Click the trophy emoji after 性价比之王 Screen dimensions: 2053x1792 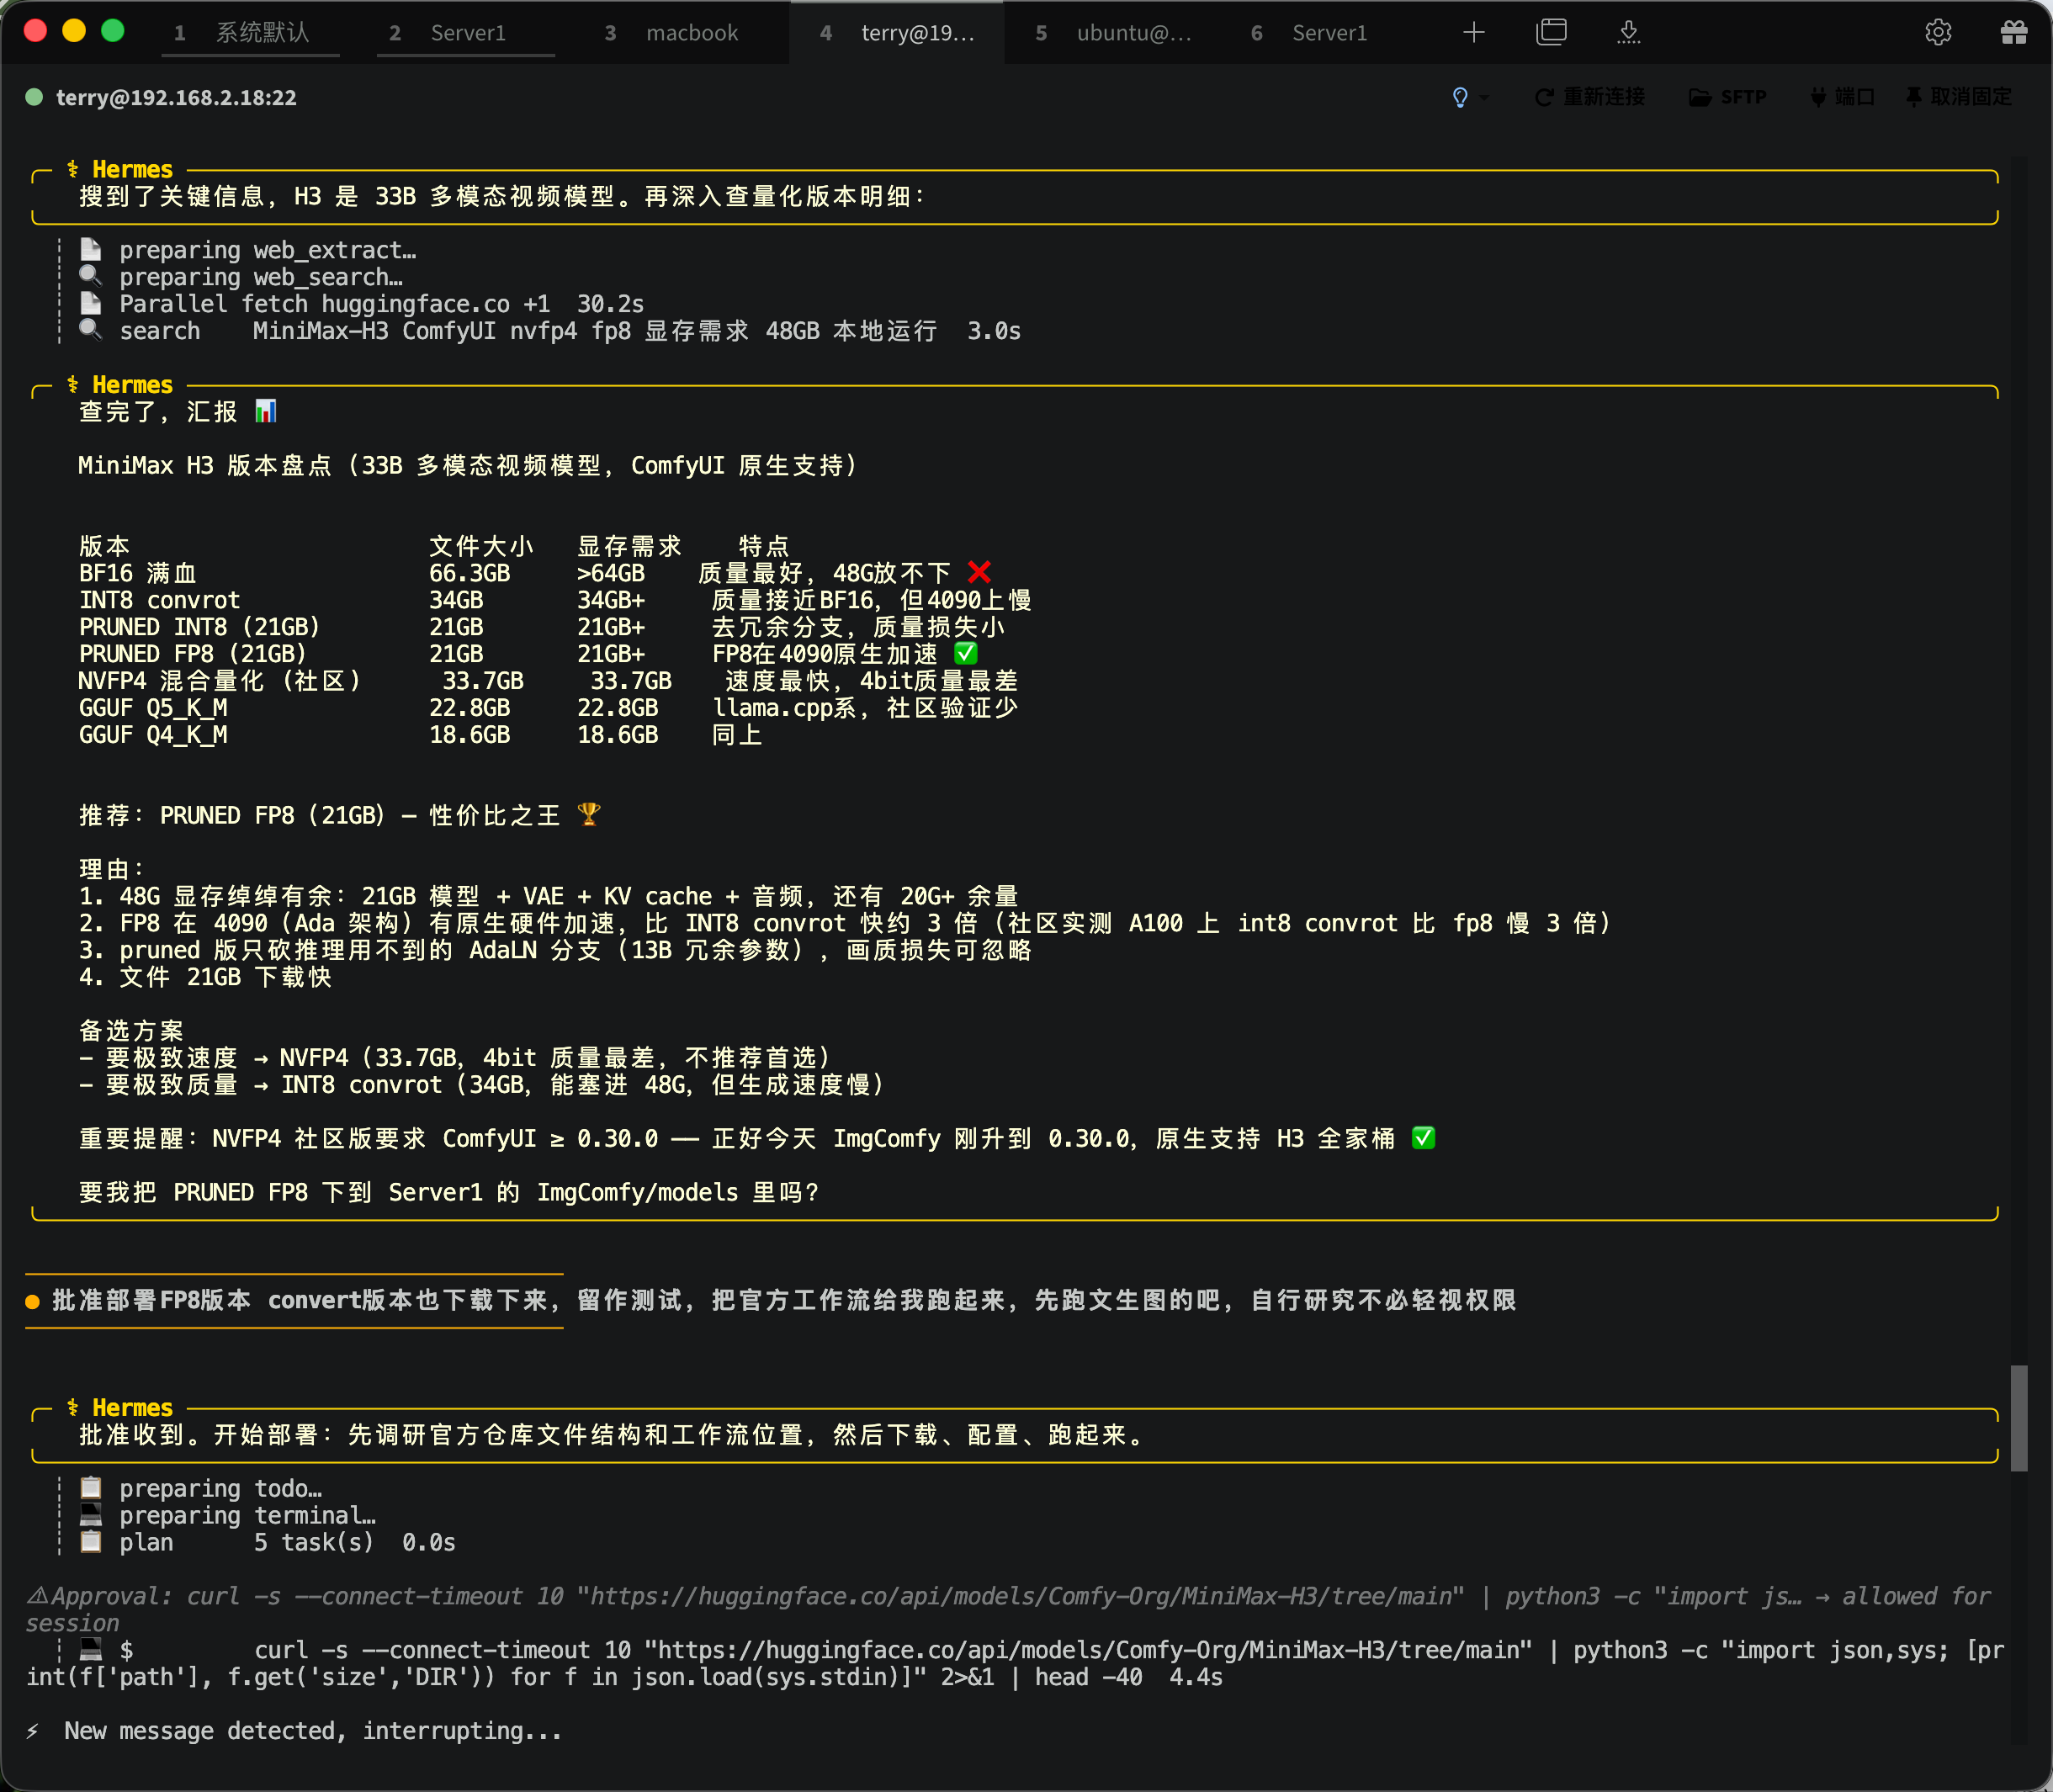[x=589, y=815]
